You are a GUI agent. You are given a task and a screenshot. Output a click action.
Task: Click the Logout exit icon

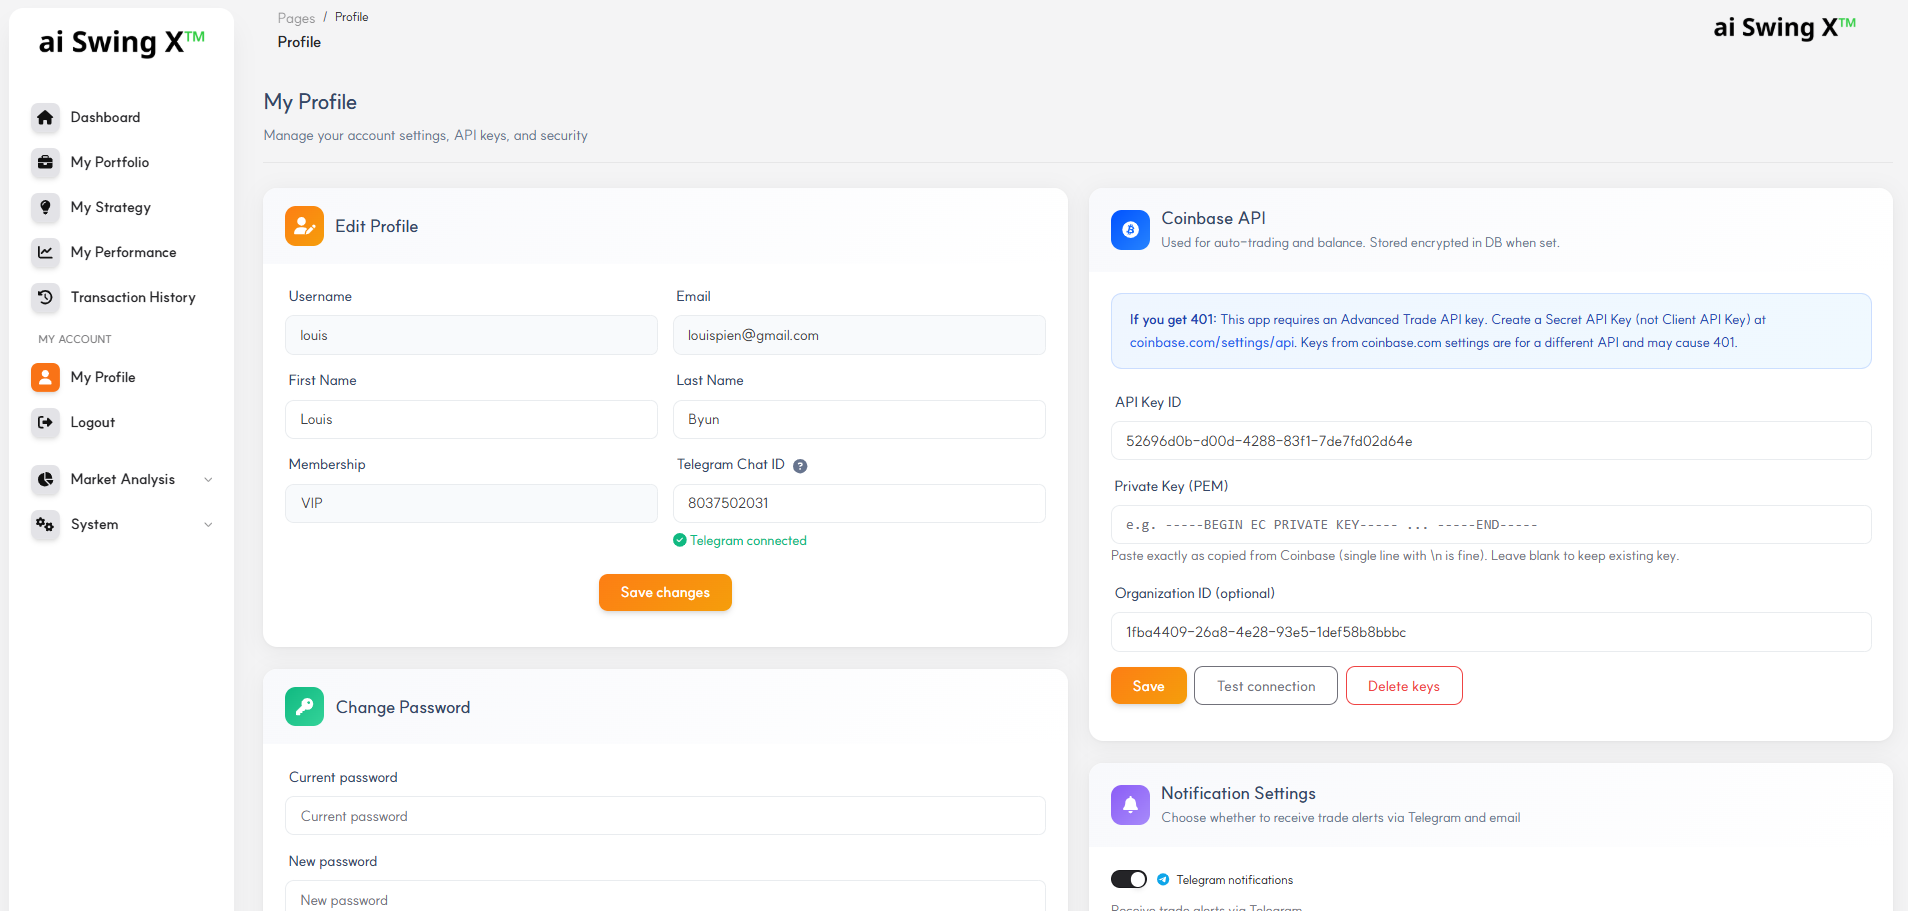(45, 422)
